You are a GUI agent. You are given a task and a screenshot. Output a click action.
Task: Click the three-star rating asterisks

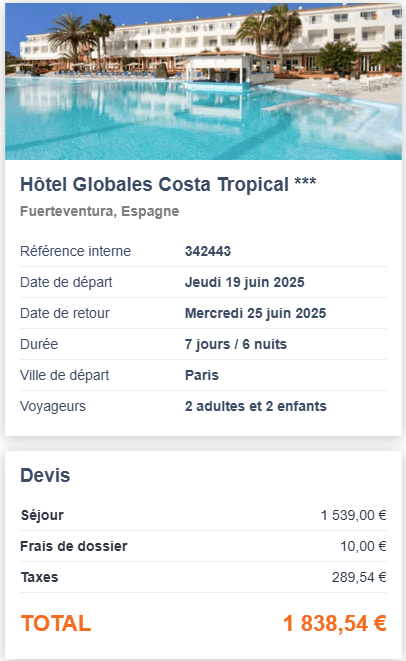coord(305,182)
